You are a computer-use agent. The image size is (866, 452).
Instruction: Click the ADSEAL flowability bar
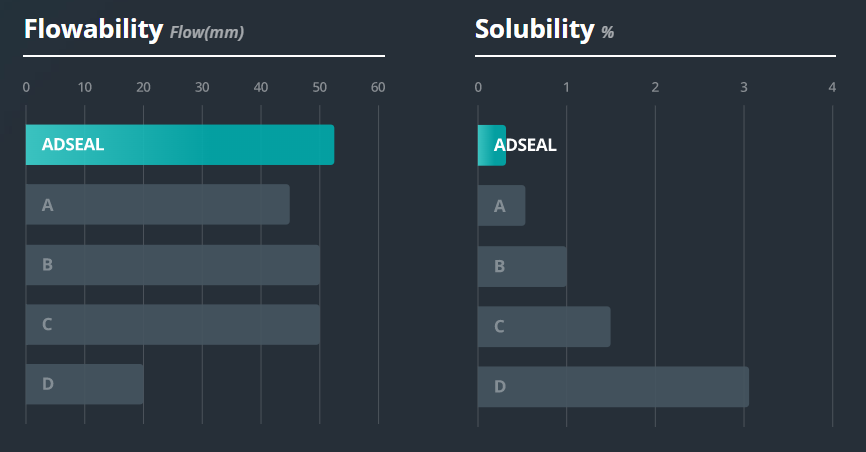point(180,145)
